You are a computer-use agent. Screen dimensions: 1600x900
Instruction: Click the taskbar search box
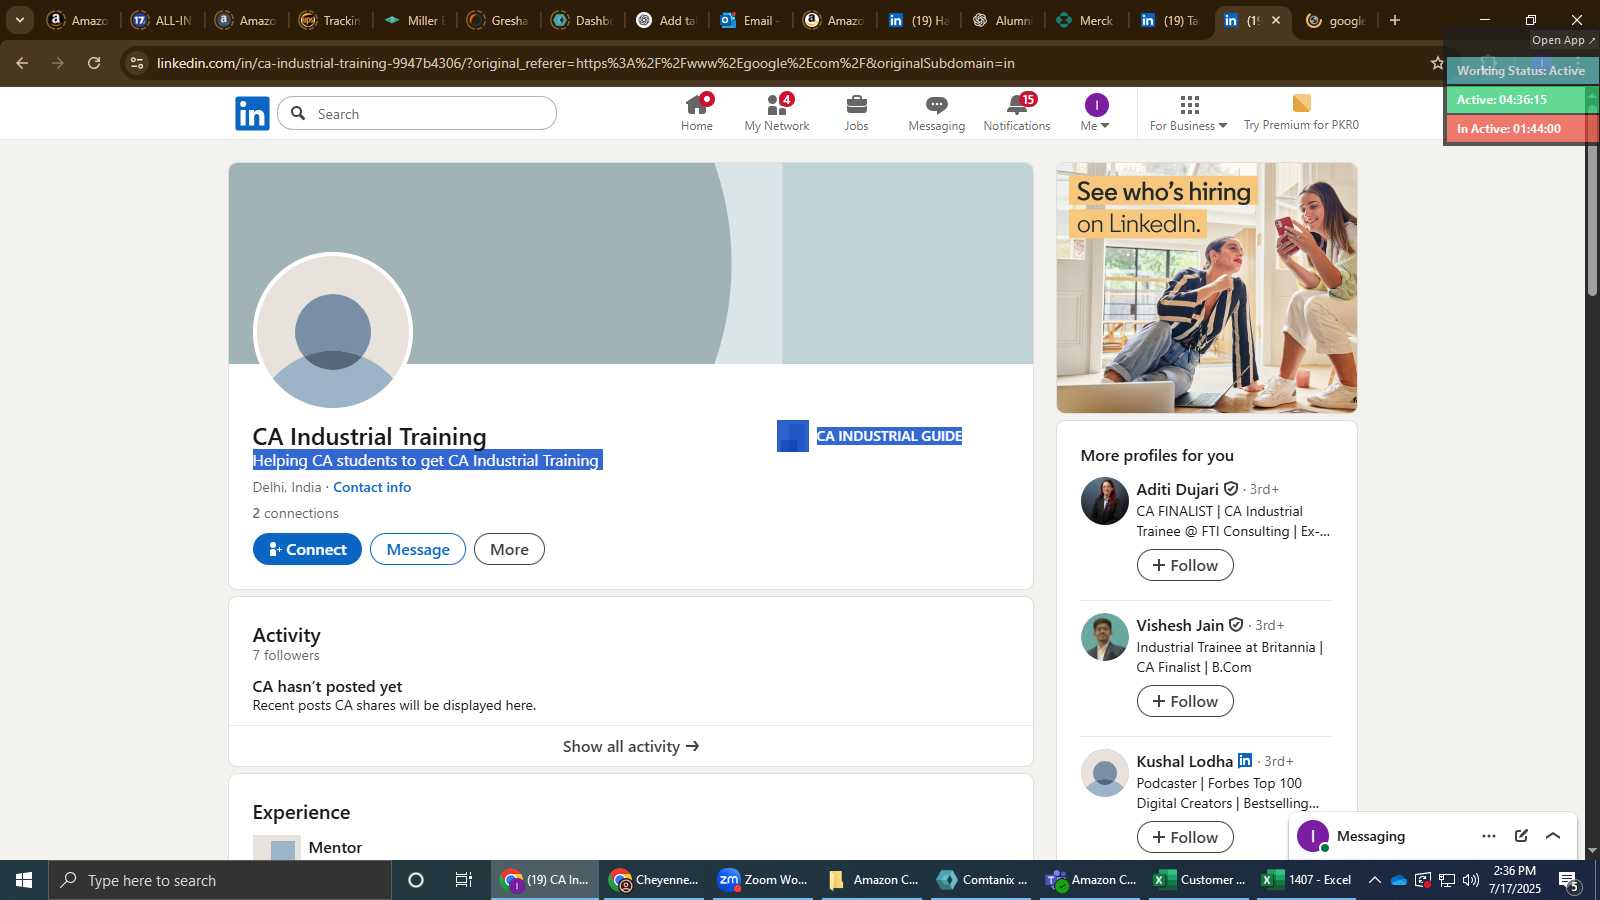[x=220, y=880]
